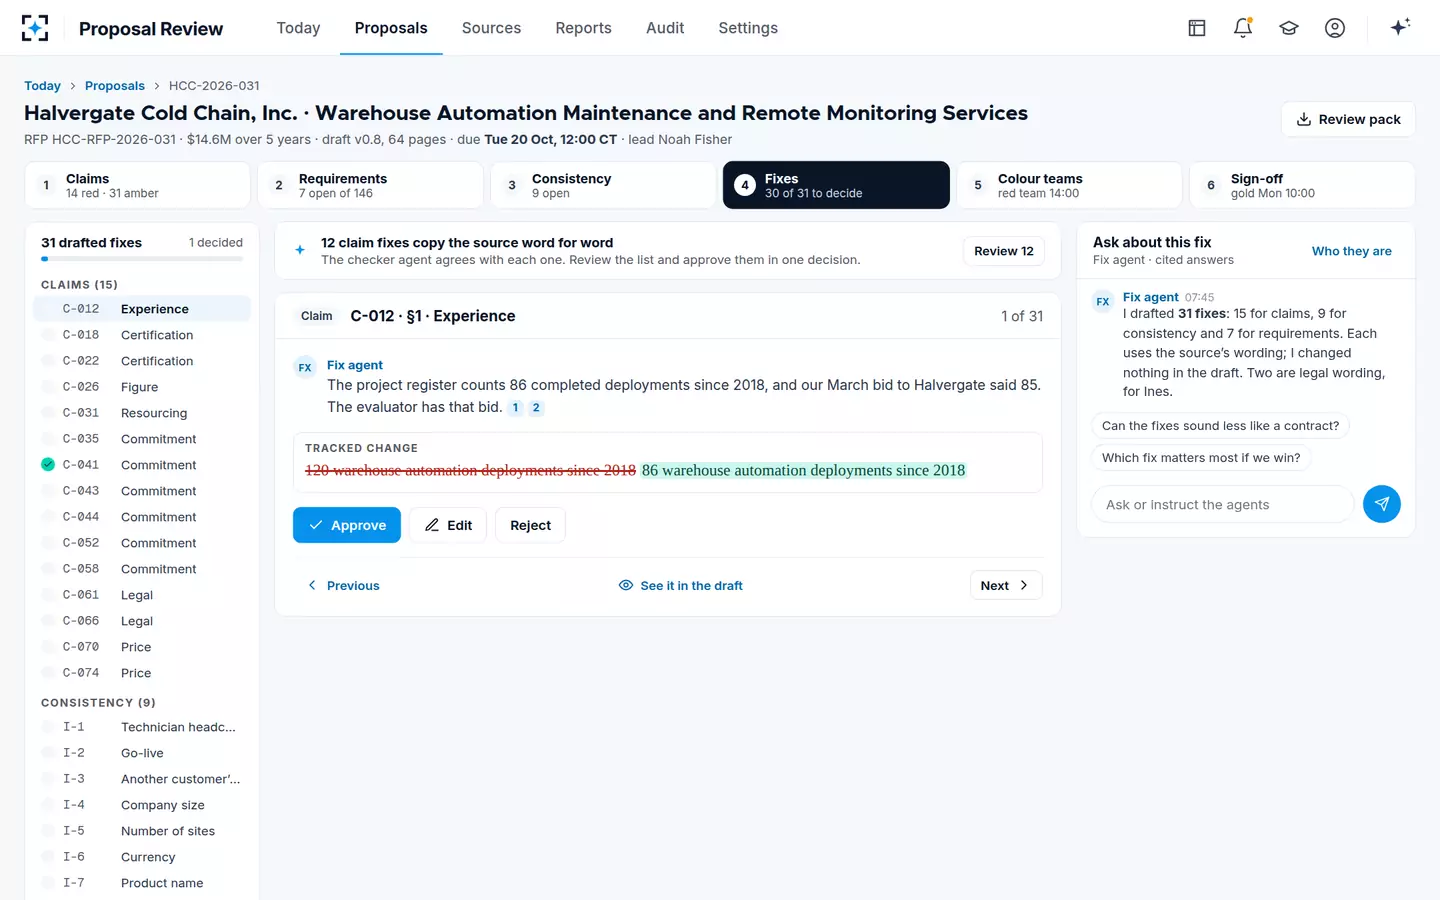The height and width of the screenshot is (900, 1440).
Task: Switch to the Sources tab
Action: pyautogui.click(x=491, y=28)
